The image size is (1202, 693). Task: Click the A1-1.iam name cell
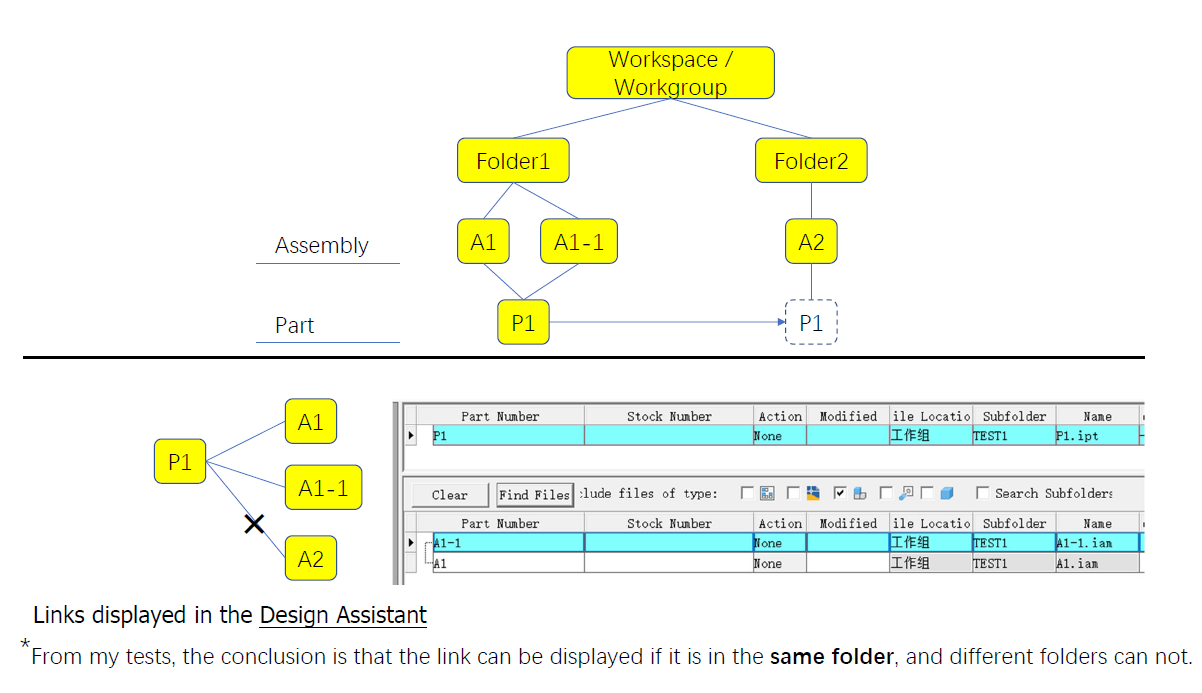[1097, 543]
